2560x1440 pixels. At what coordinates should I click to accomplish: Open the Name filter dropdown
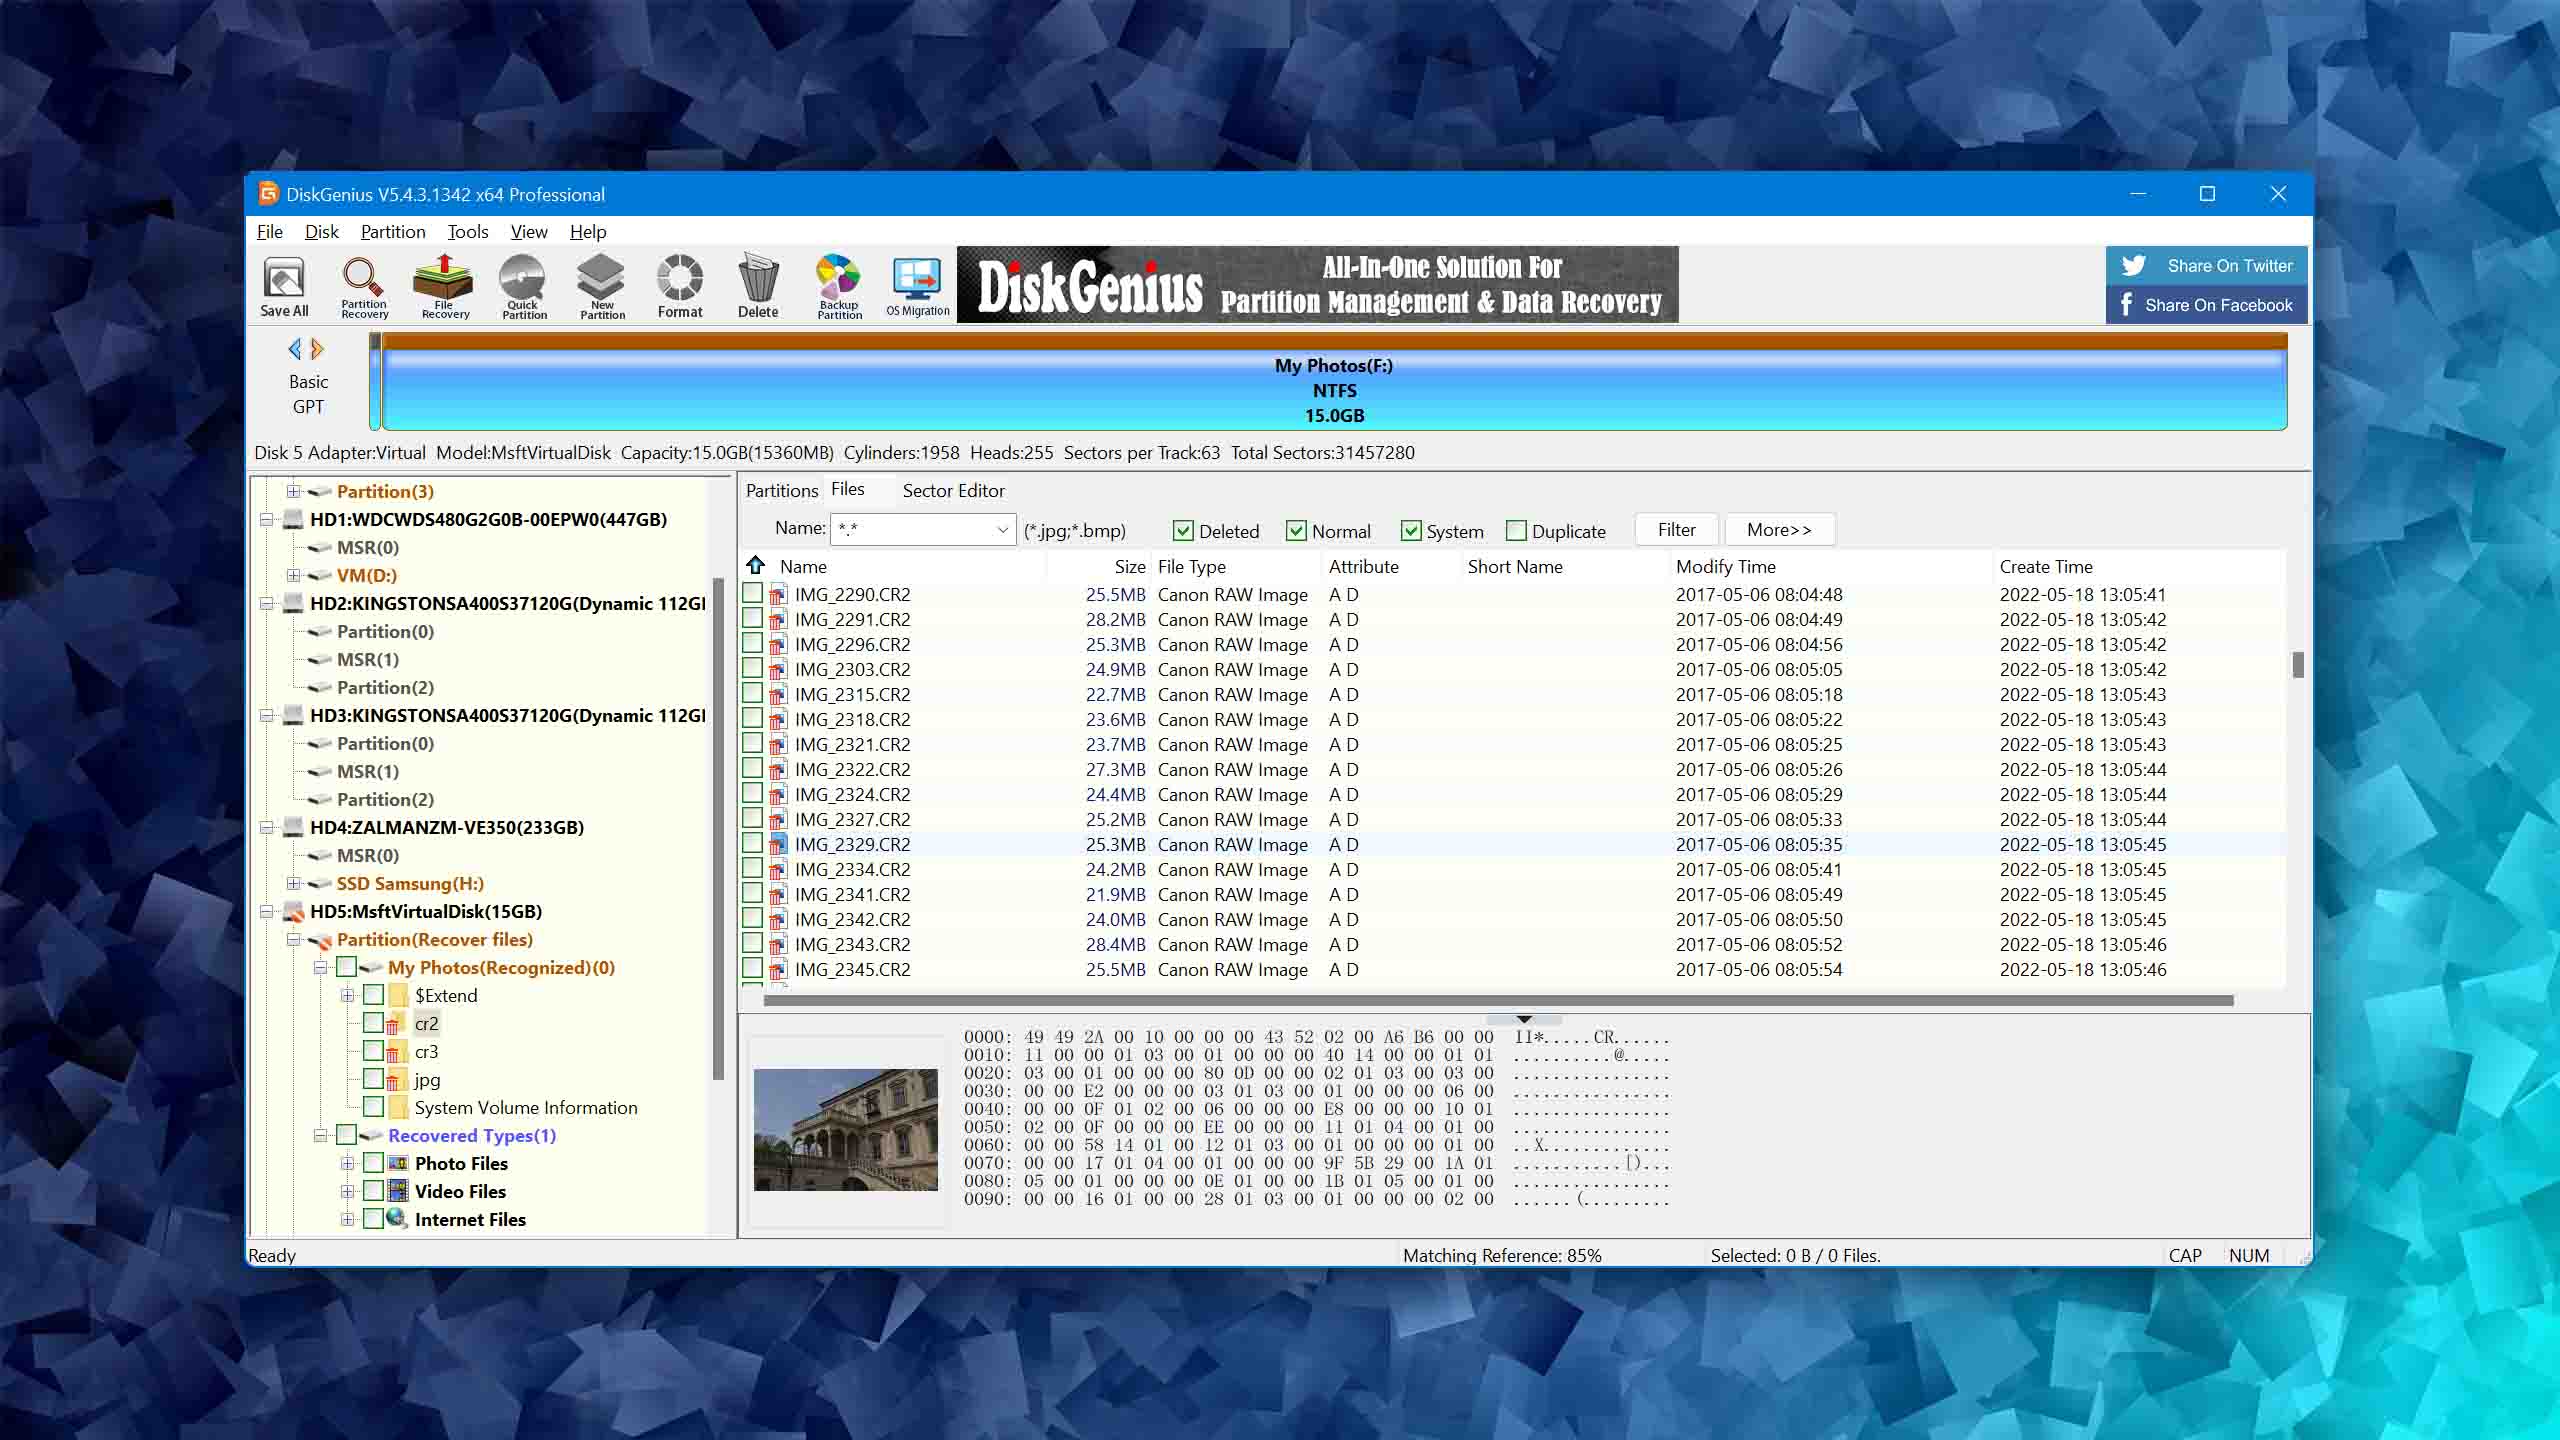[1002, 530]
